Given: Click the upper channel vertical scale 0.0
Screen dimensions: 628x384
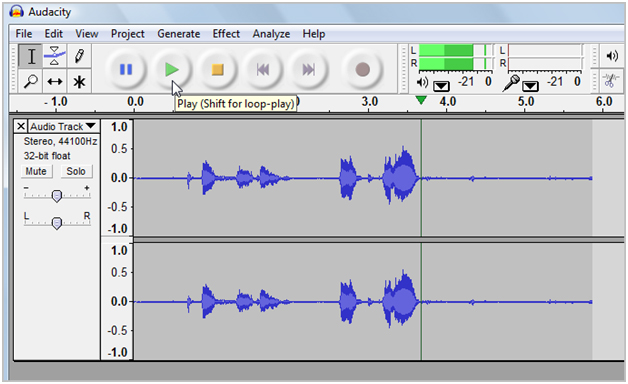Looking at the screenshot, I should [119, 177].
